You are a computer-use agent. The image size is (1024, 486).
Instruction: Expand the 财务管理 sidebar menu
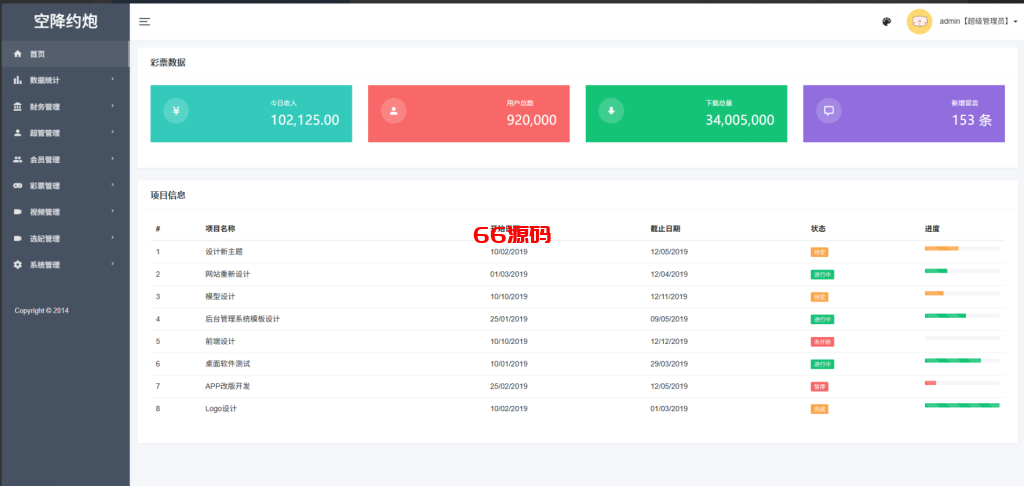[65, 106]
